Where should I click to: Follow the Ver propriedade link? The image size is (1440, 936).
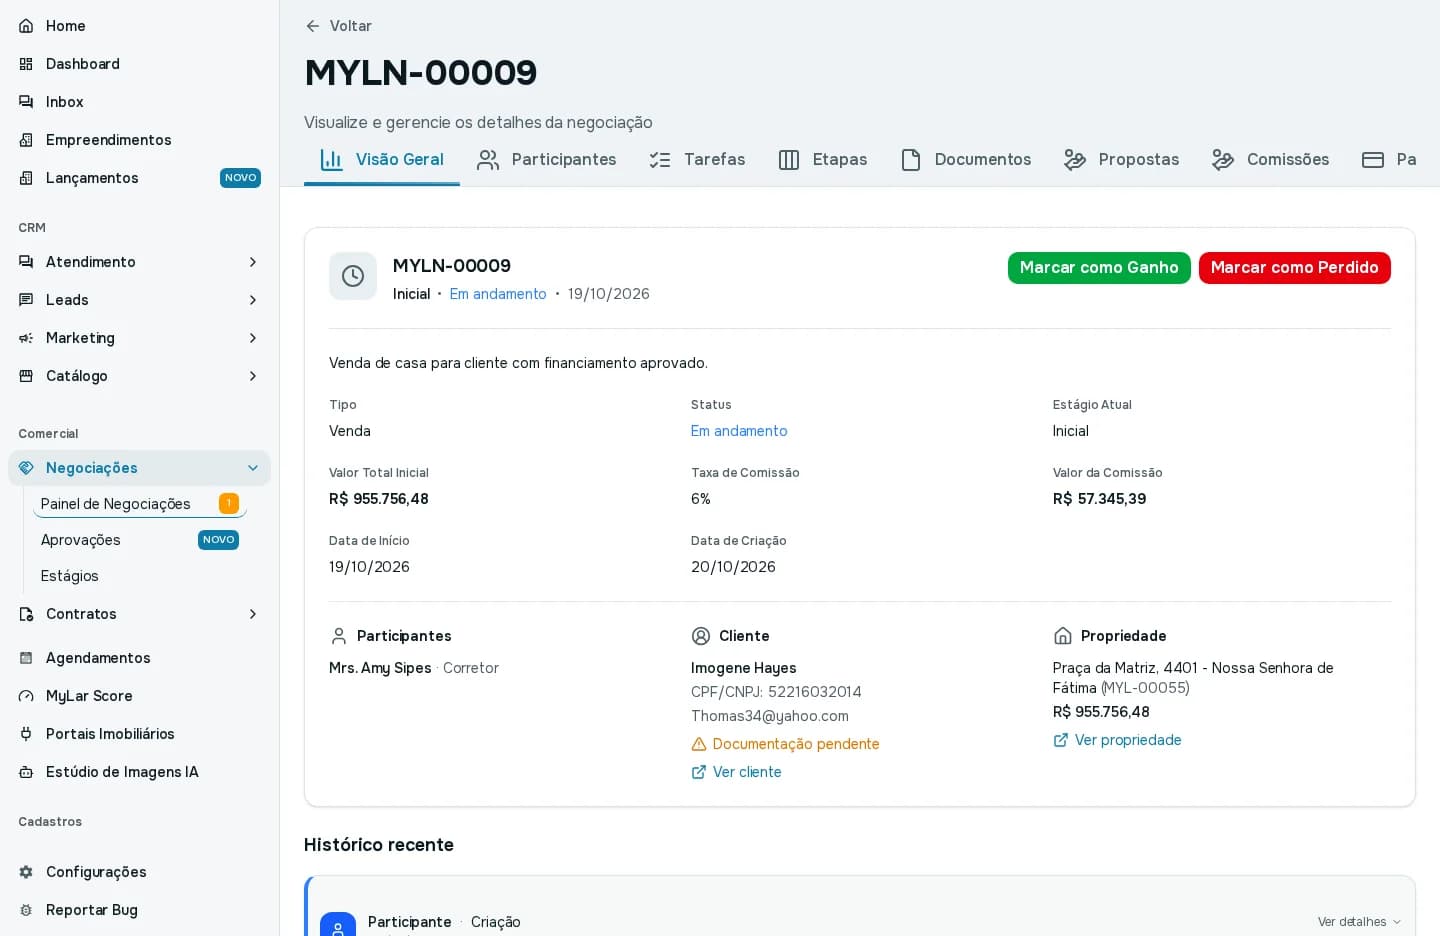click(1117, 740)
